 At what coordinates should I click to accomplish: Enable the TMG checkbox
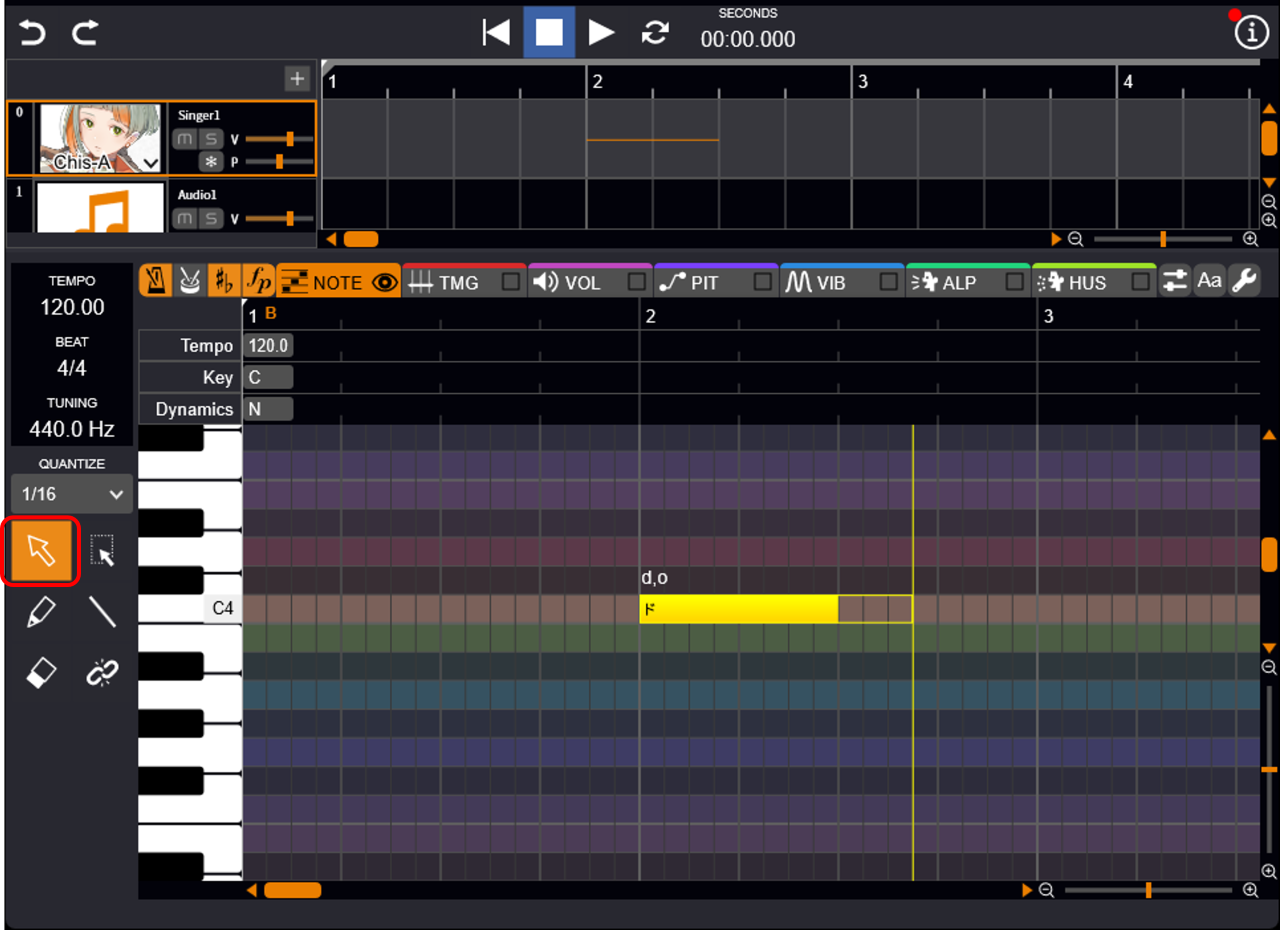[511, 283]
